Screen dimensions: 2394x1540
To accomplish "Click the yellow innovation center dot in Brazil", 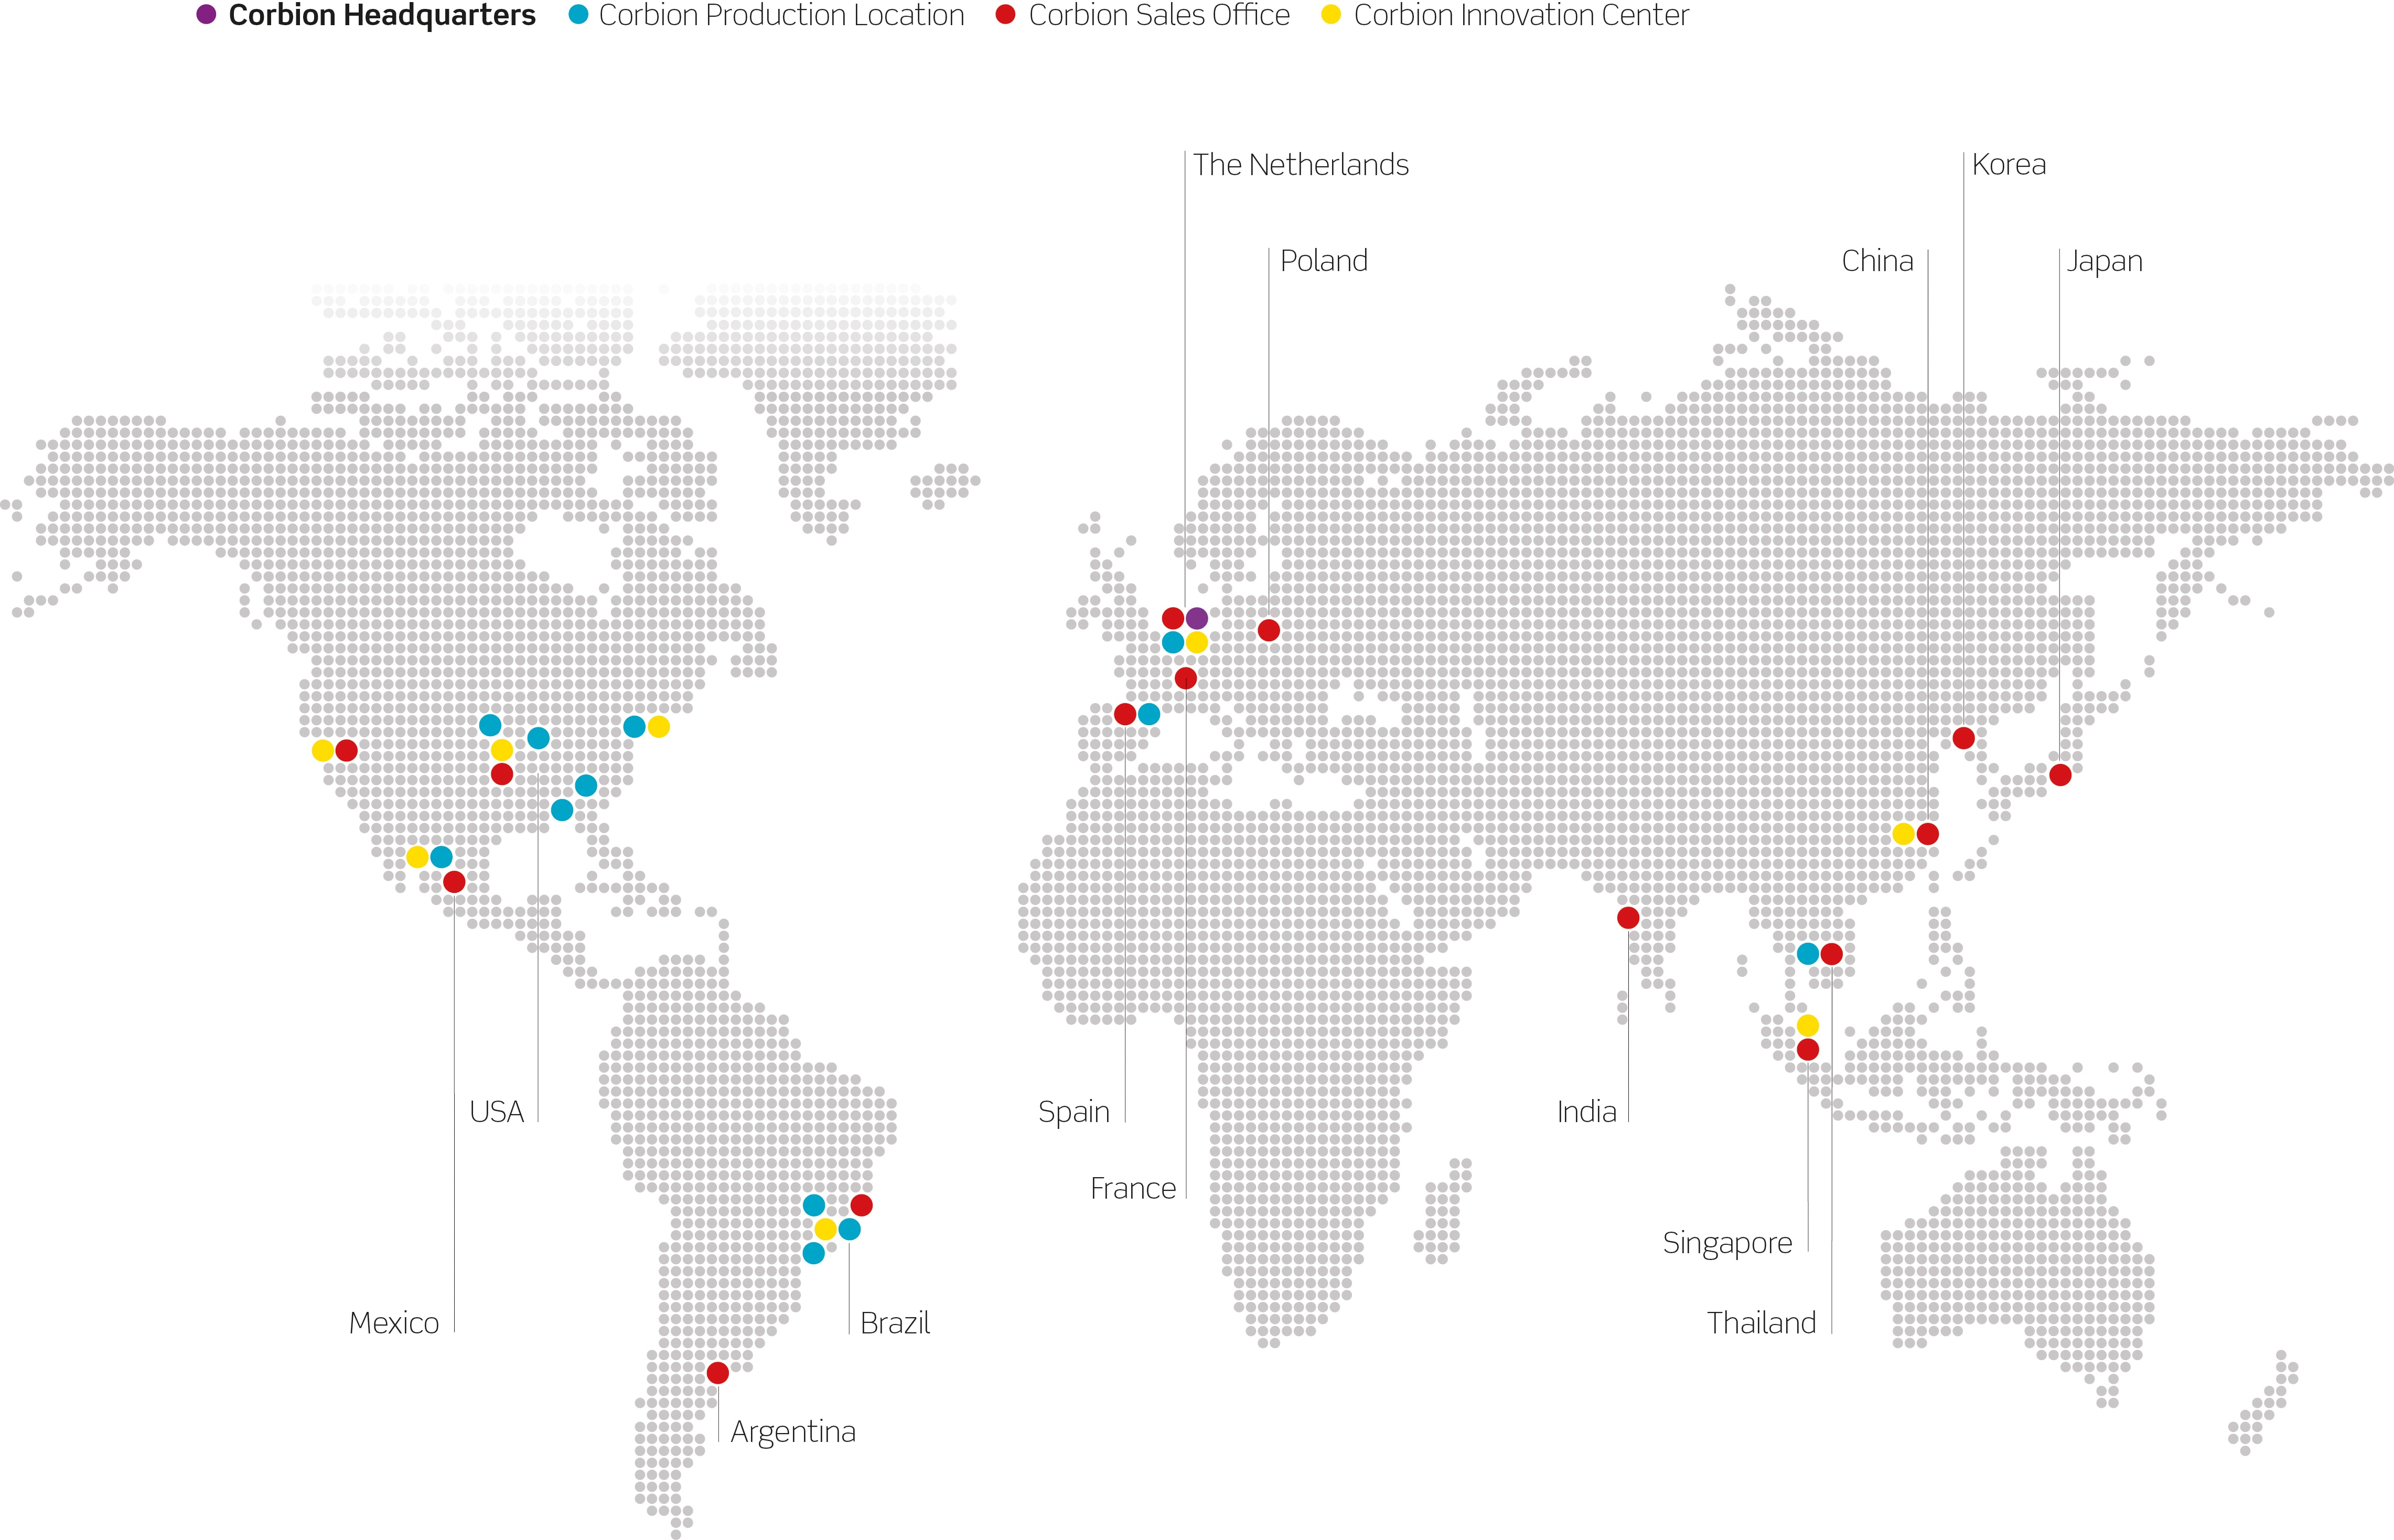I will (x=825, y=1229).
